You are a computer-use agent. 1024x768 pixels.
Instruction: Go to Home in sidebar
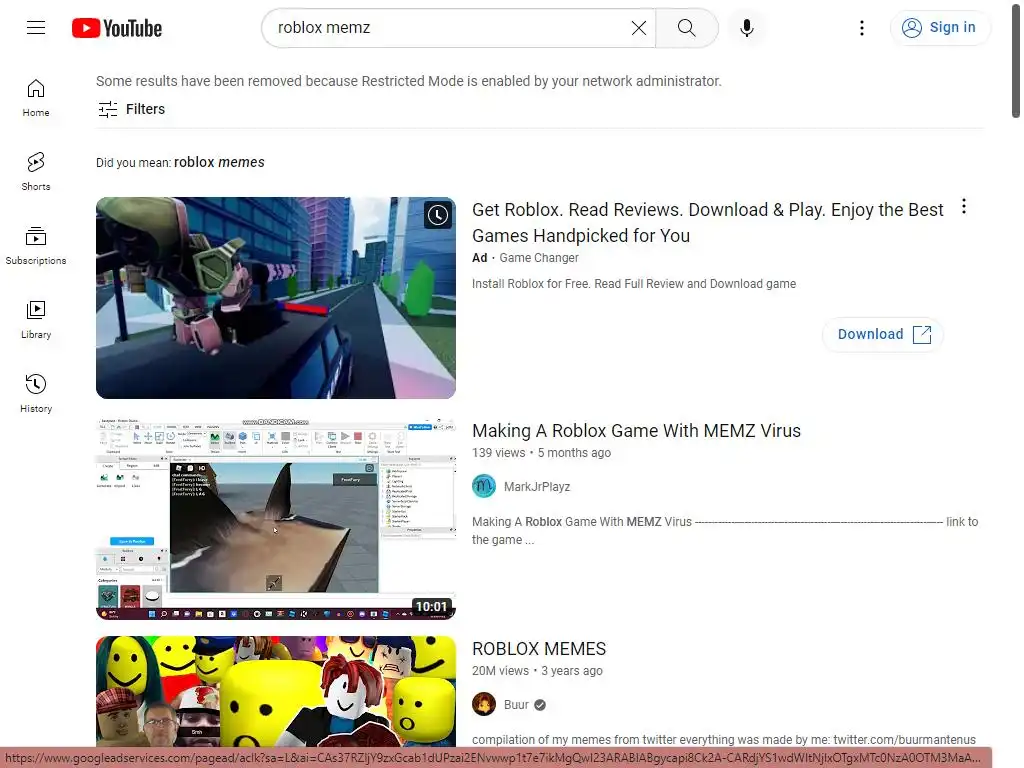[36, 98]
